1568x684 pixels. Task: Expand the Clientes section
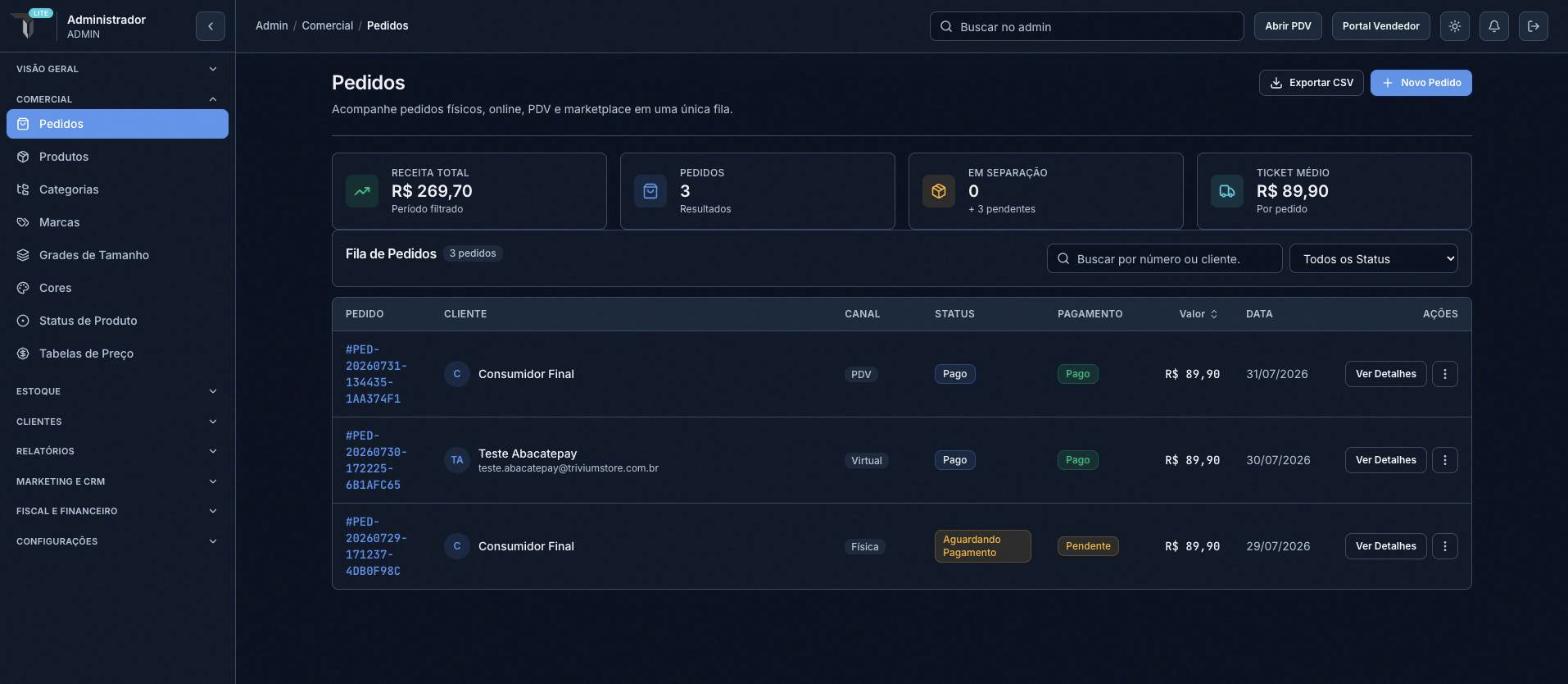pos(117,421)
